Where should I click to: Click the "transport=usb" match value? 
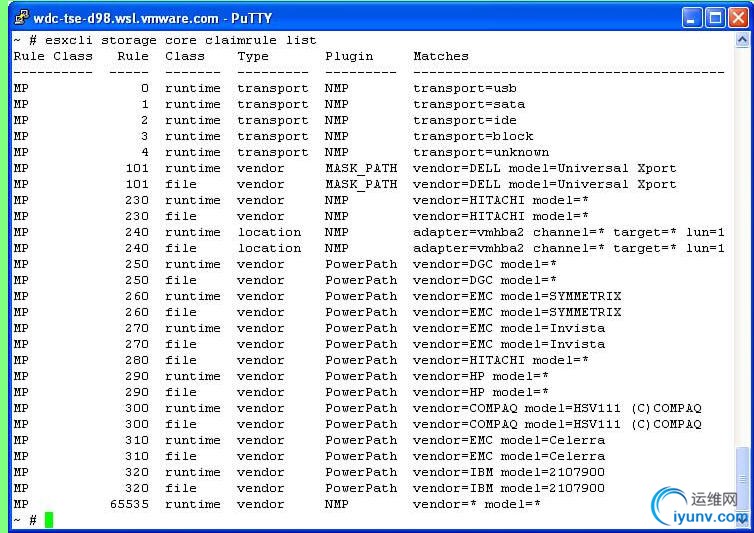(465, 89)
